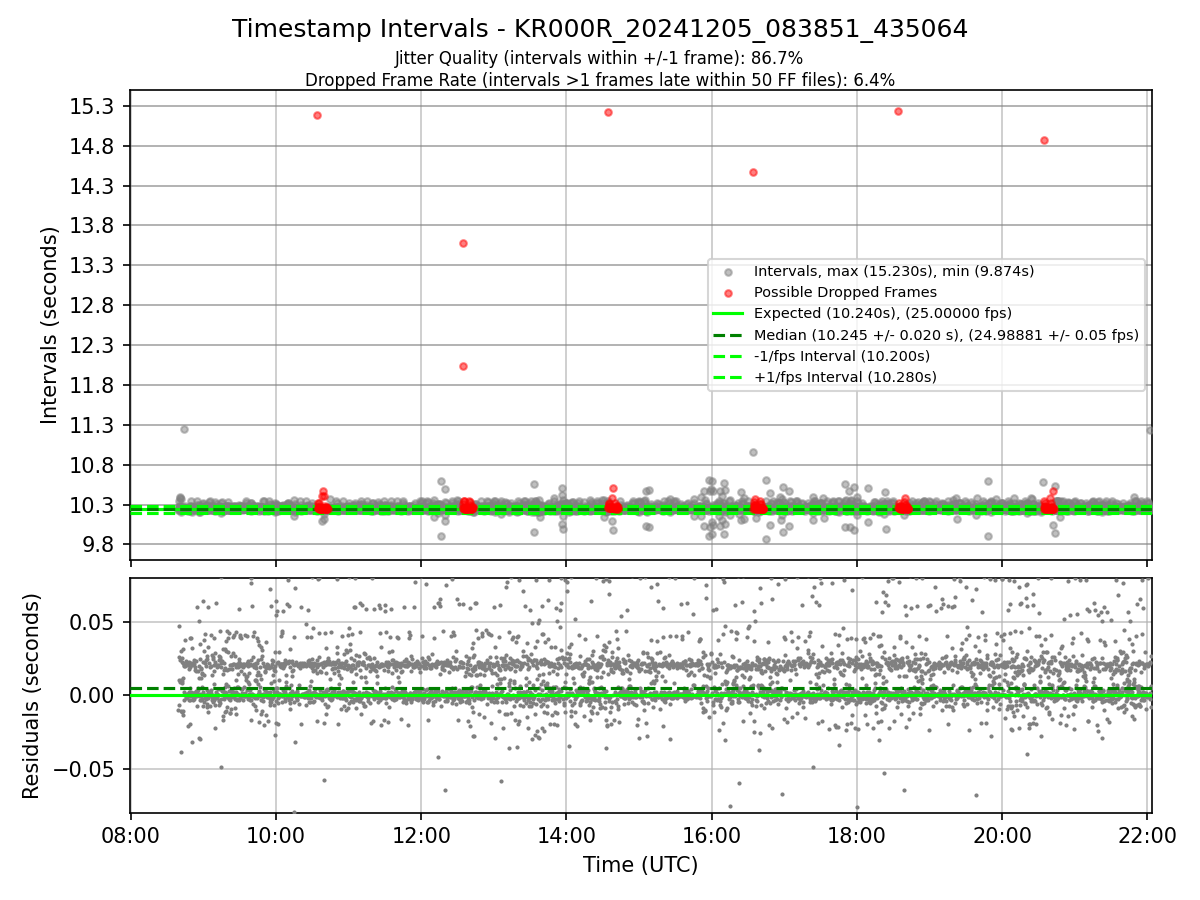Click the gray dot marker beside 'Intervals' legend entry
The width and height of the screenshot is (1200, 900).
[x=728, y=272]
